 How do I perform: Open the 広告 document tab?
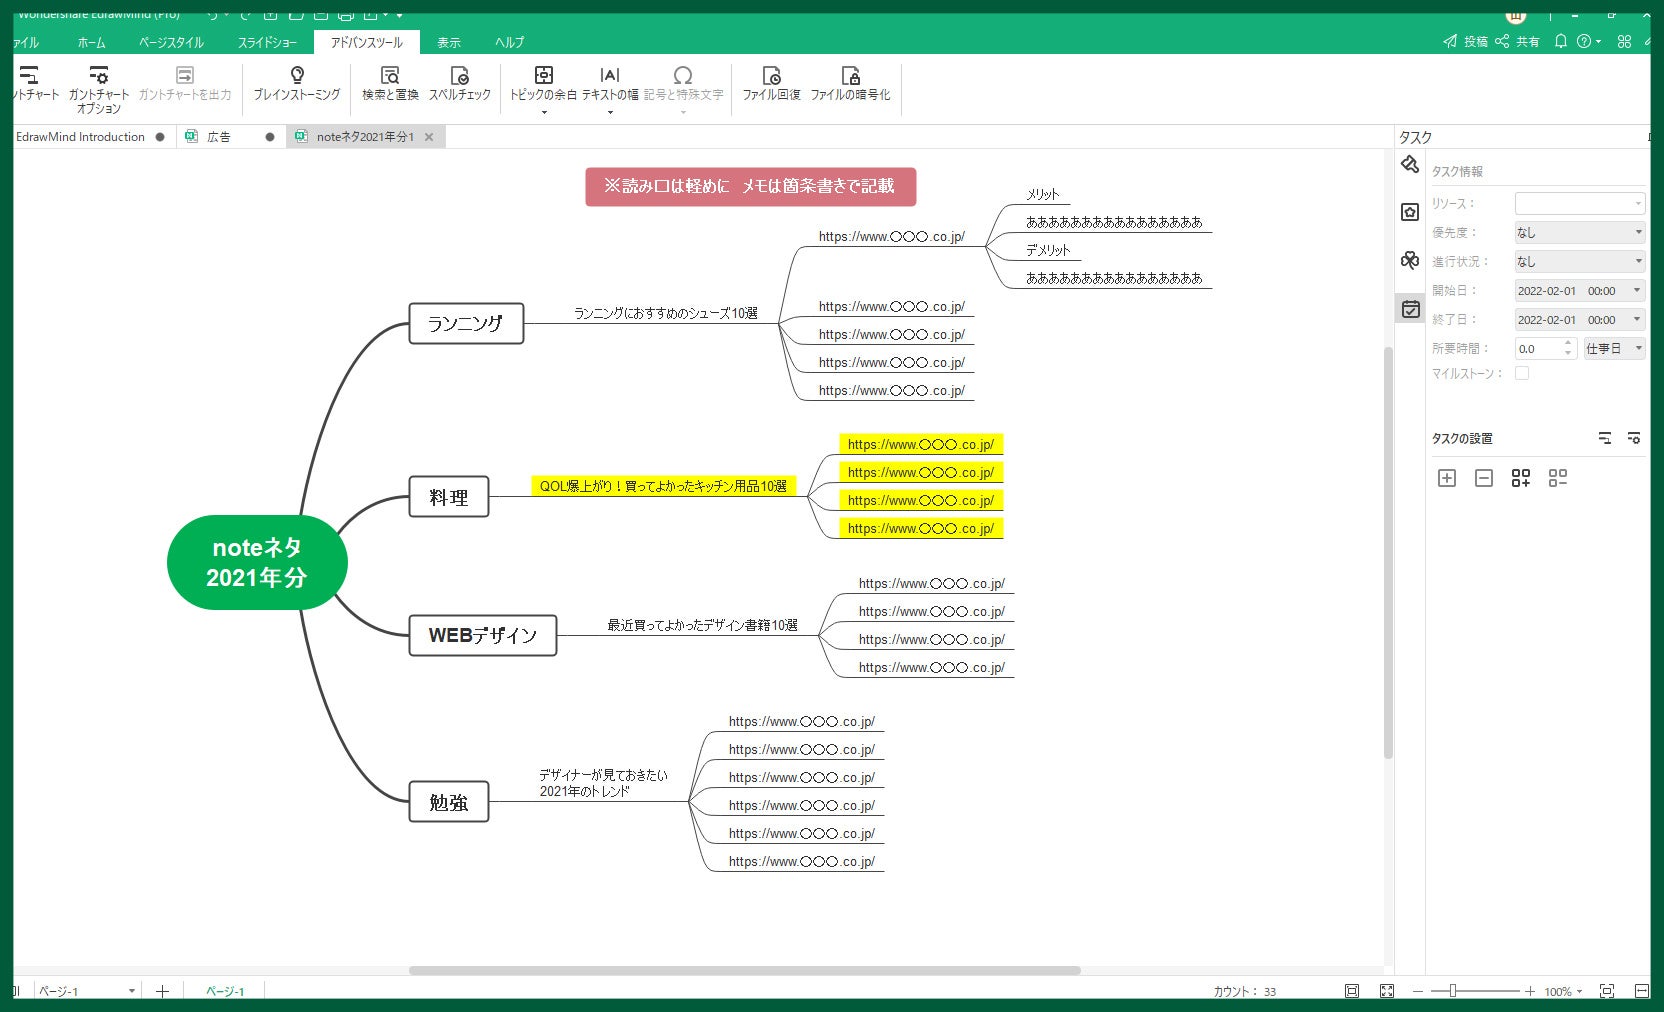[219, 137]
